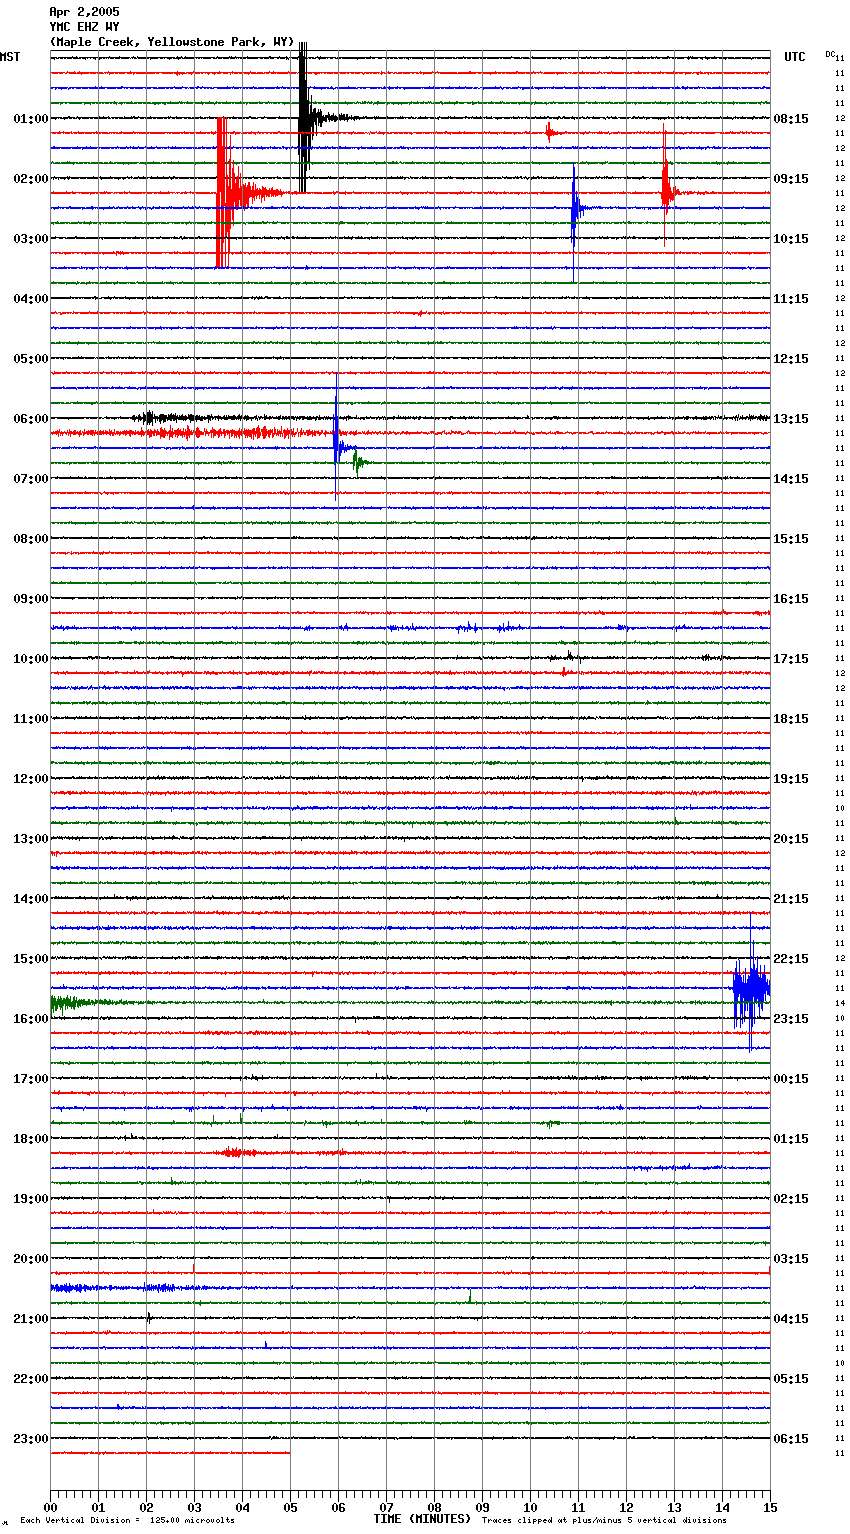Click the 03:00 MST time label
This screenshot has width=850, height=1534.
coord(31,239)
